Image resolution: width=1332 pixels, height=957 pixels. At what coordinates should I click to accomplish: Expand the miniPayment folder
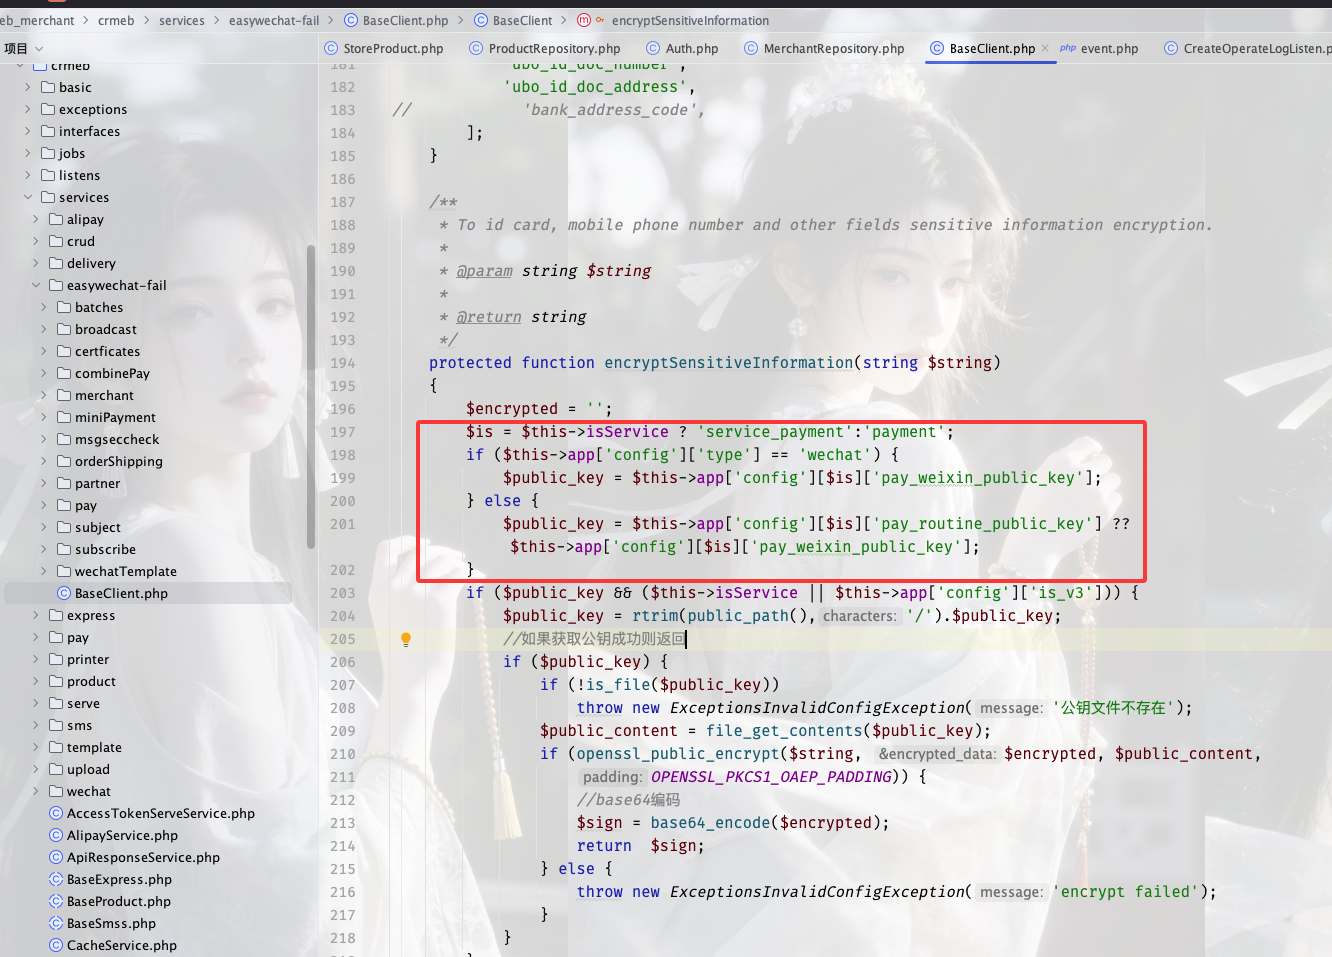pos(44,417)
